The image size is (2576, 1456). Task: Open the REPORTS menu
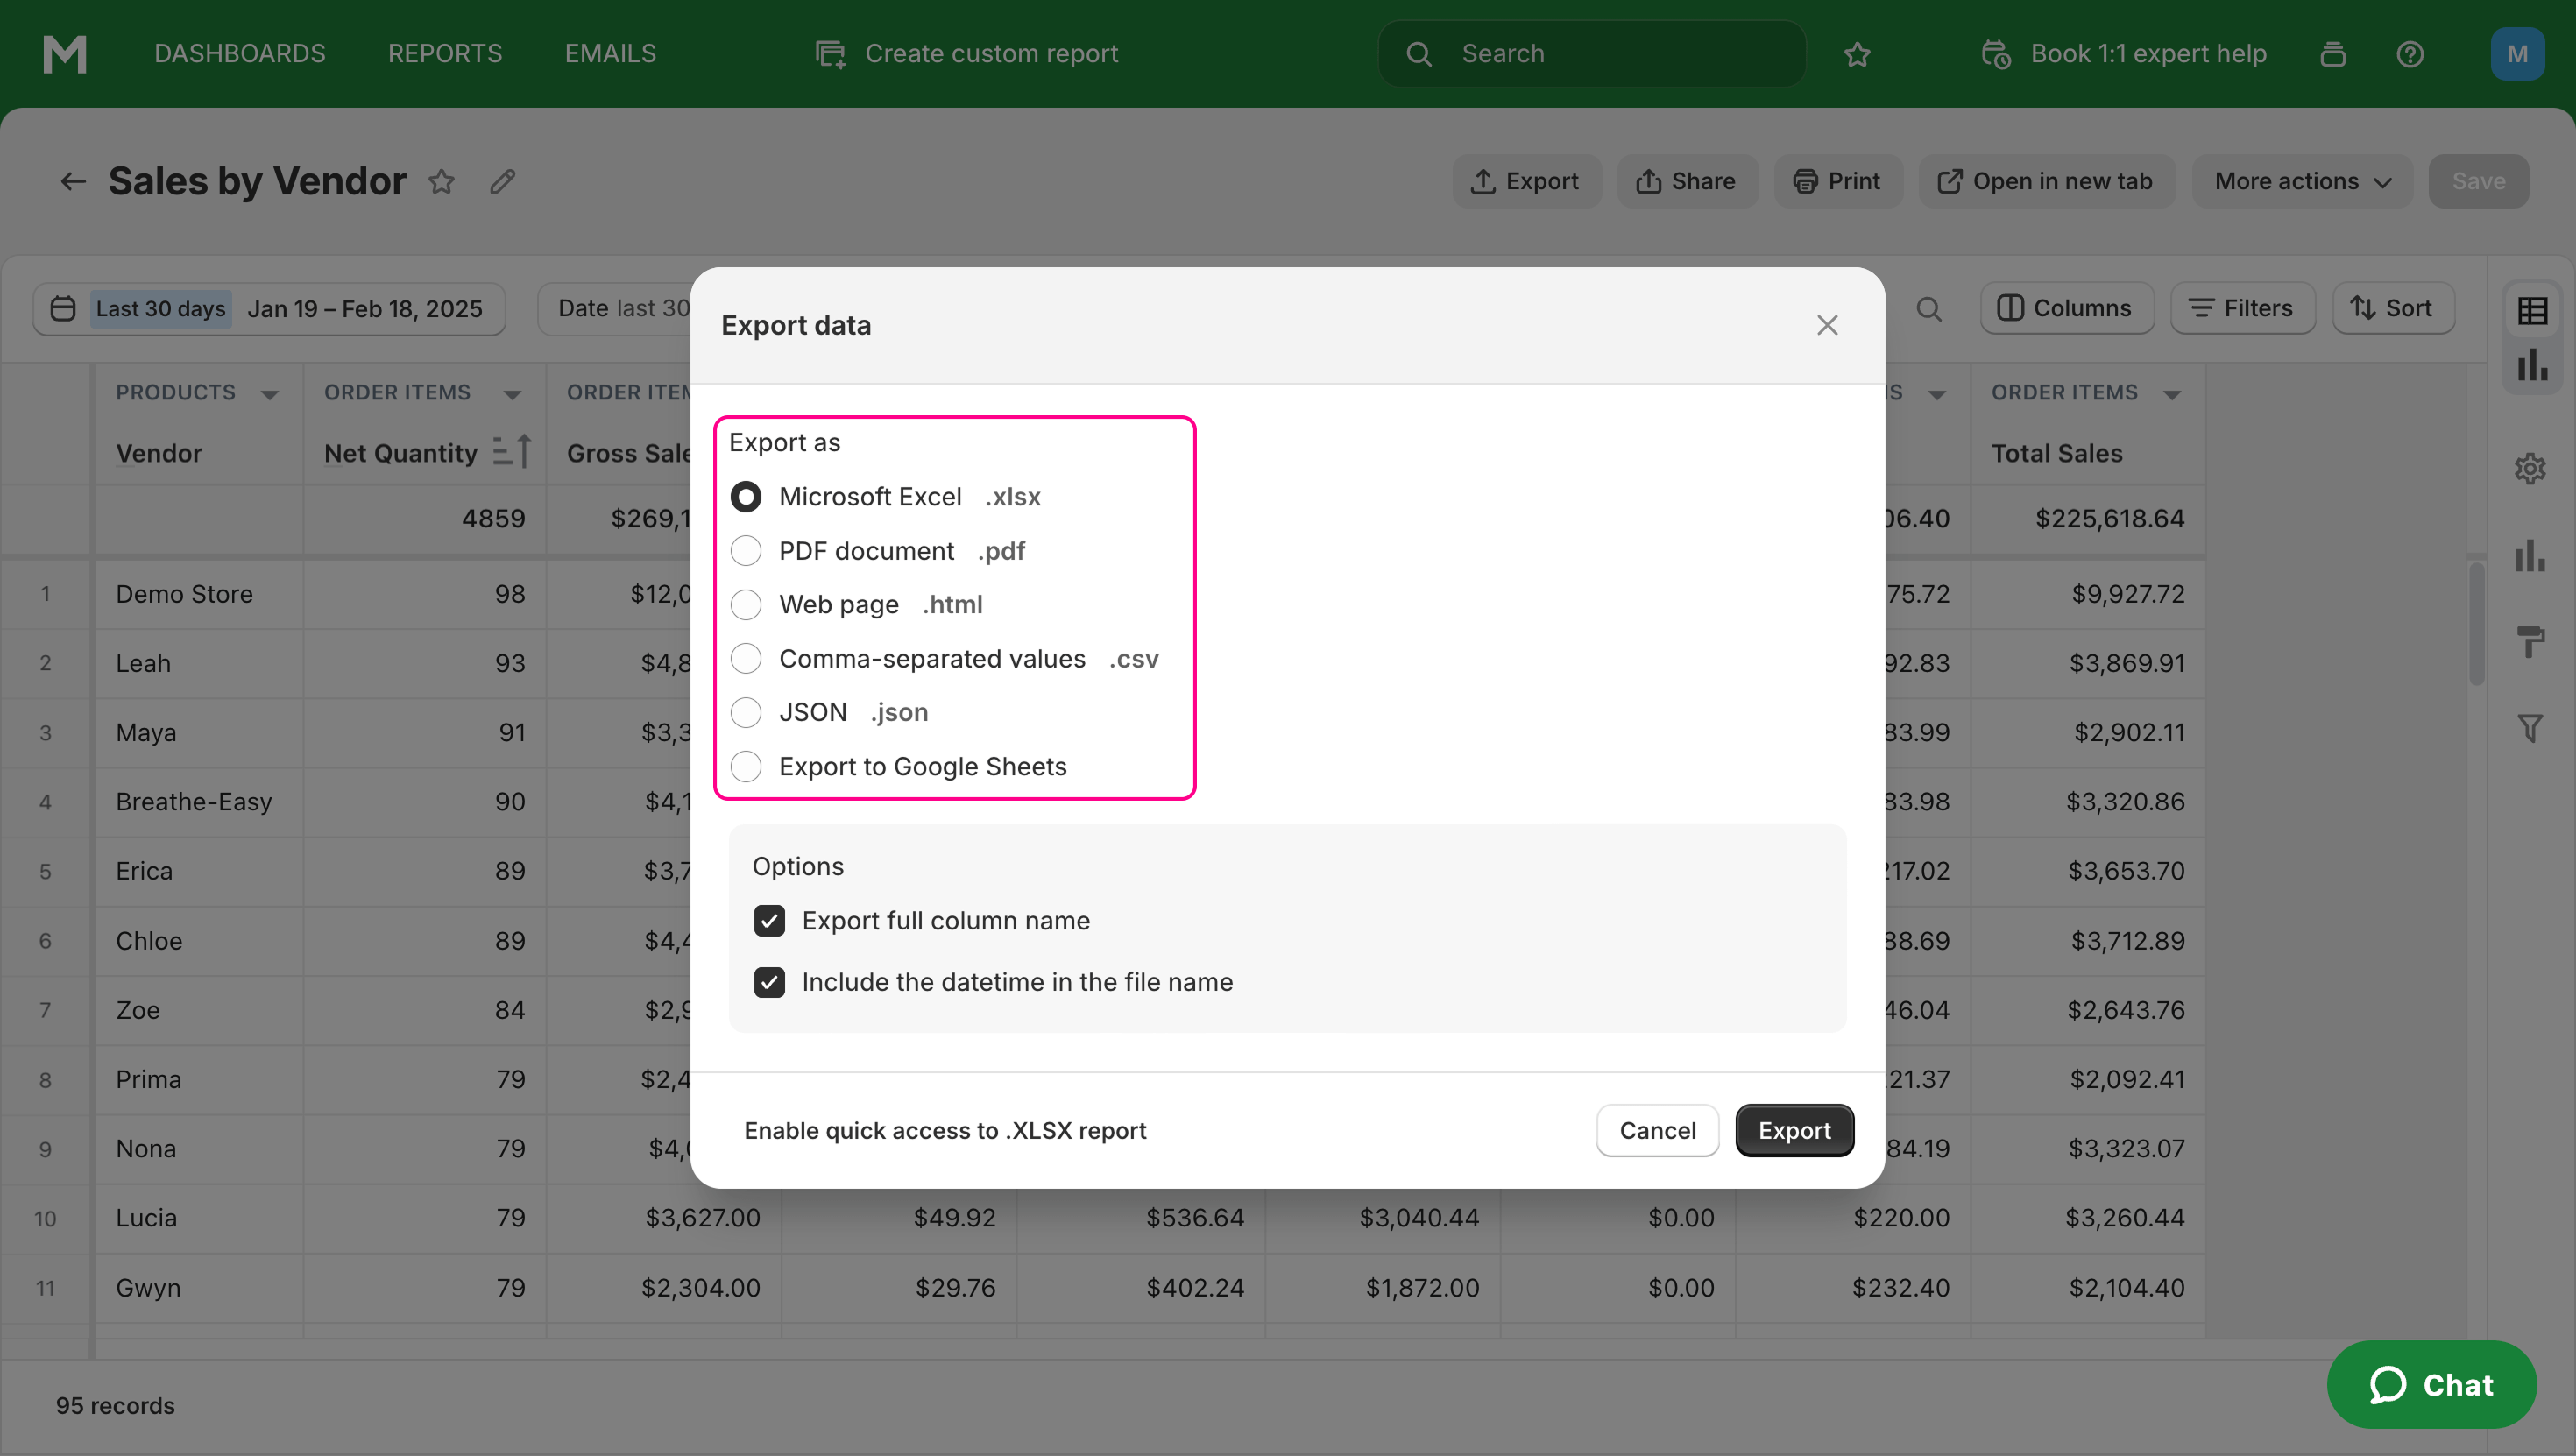point(444,53)
